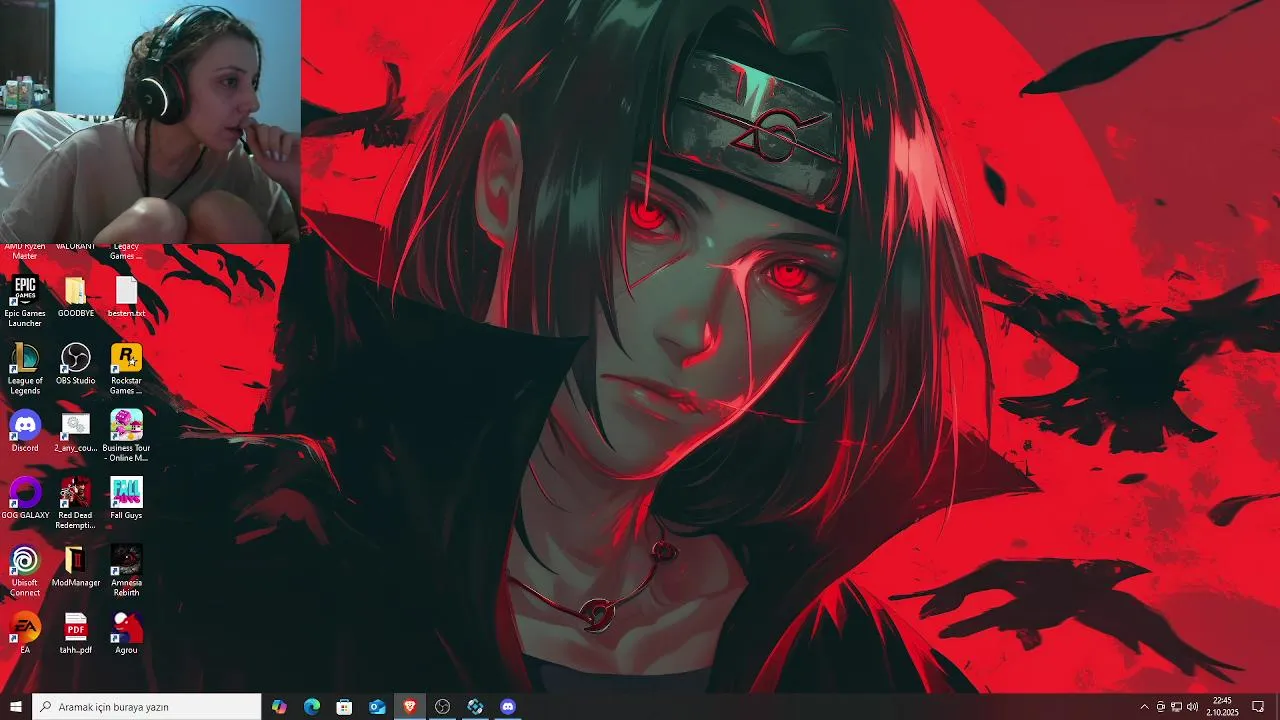The image size is (1280, 720).
Task: Switch to Brave browser in taskbar
Action: [x=410, y=707]
